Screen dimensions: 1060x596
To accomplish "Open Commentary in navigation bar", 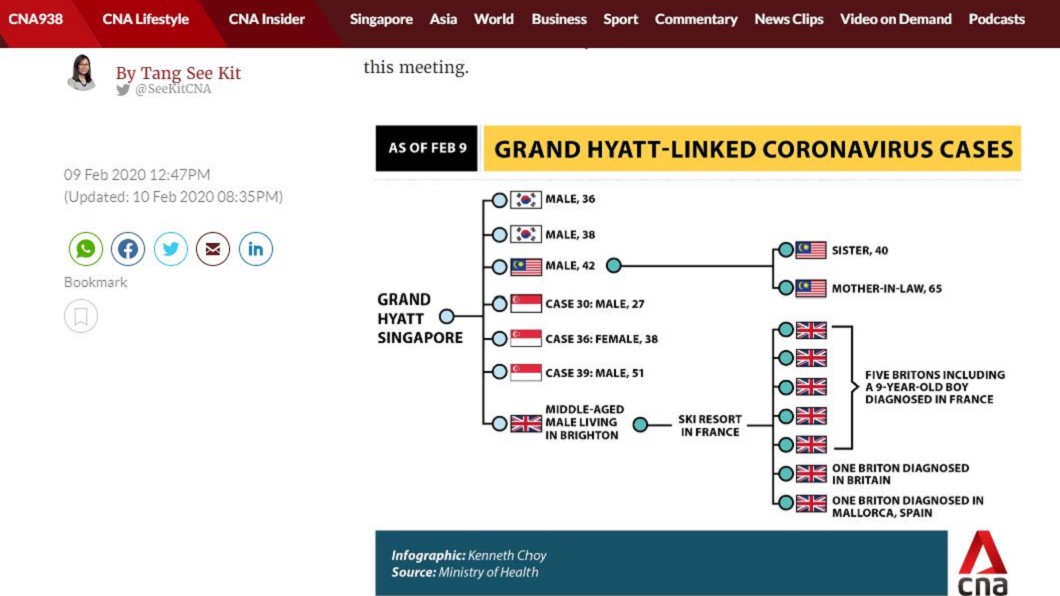I will pos(696,19).
